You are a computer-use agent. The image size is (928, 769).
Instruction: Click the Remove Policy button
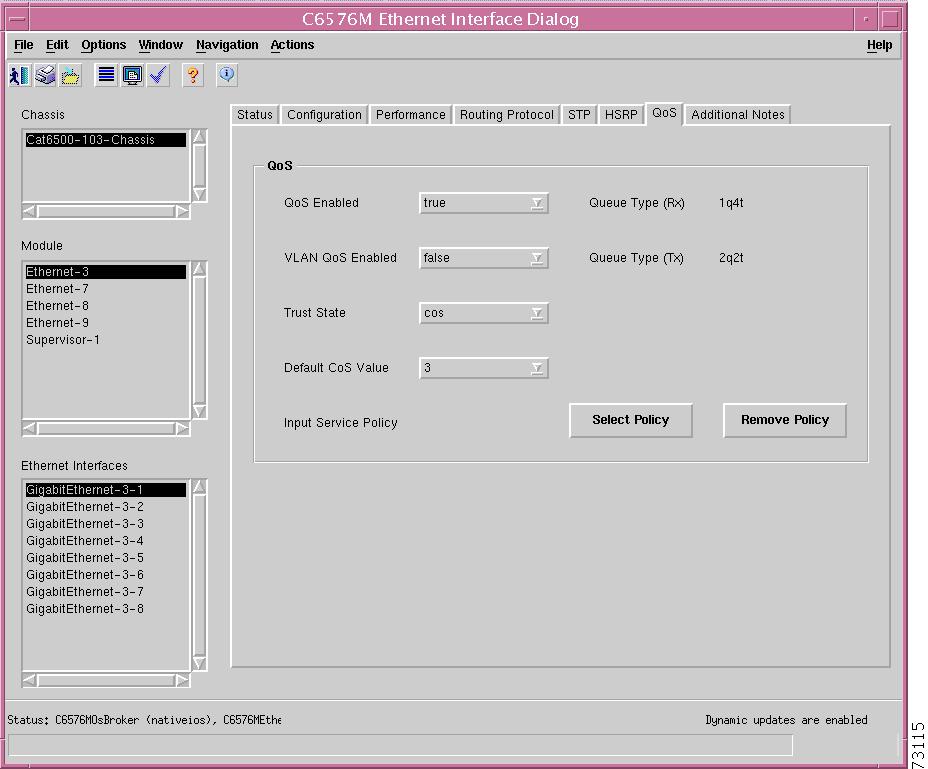click(x=785, y=420)
